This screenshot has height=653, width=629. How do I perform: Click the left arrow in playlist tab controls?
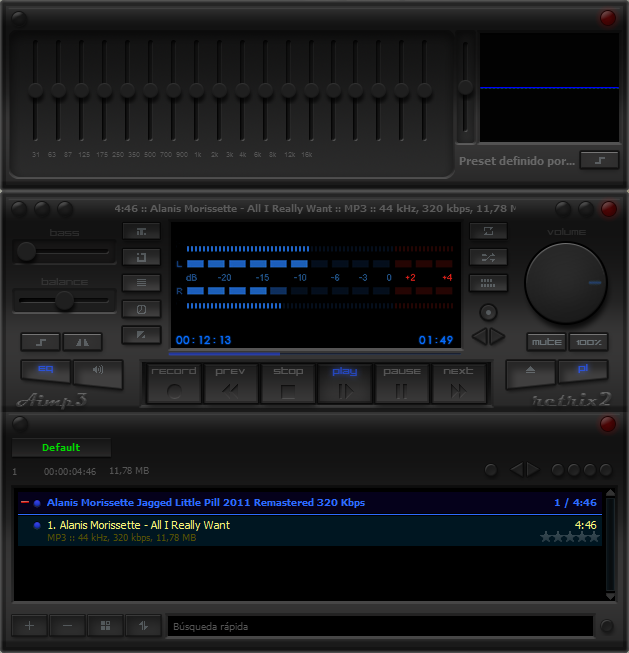517,470
